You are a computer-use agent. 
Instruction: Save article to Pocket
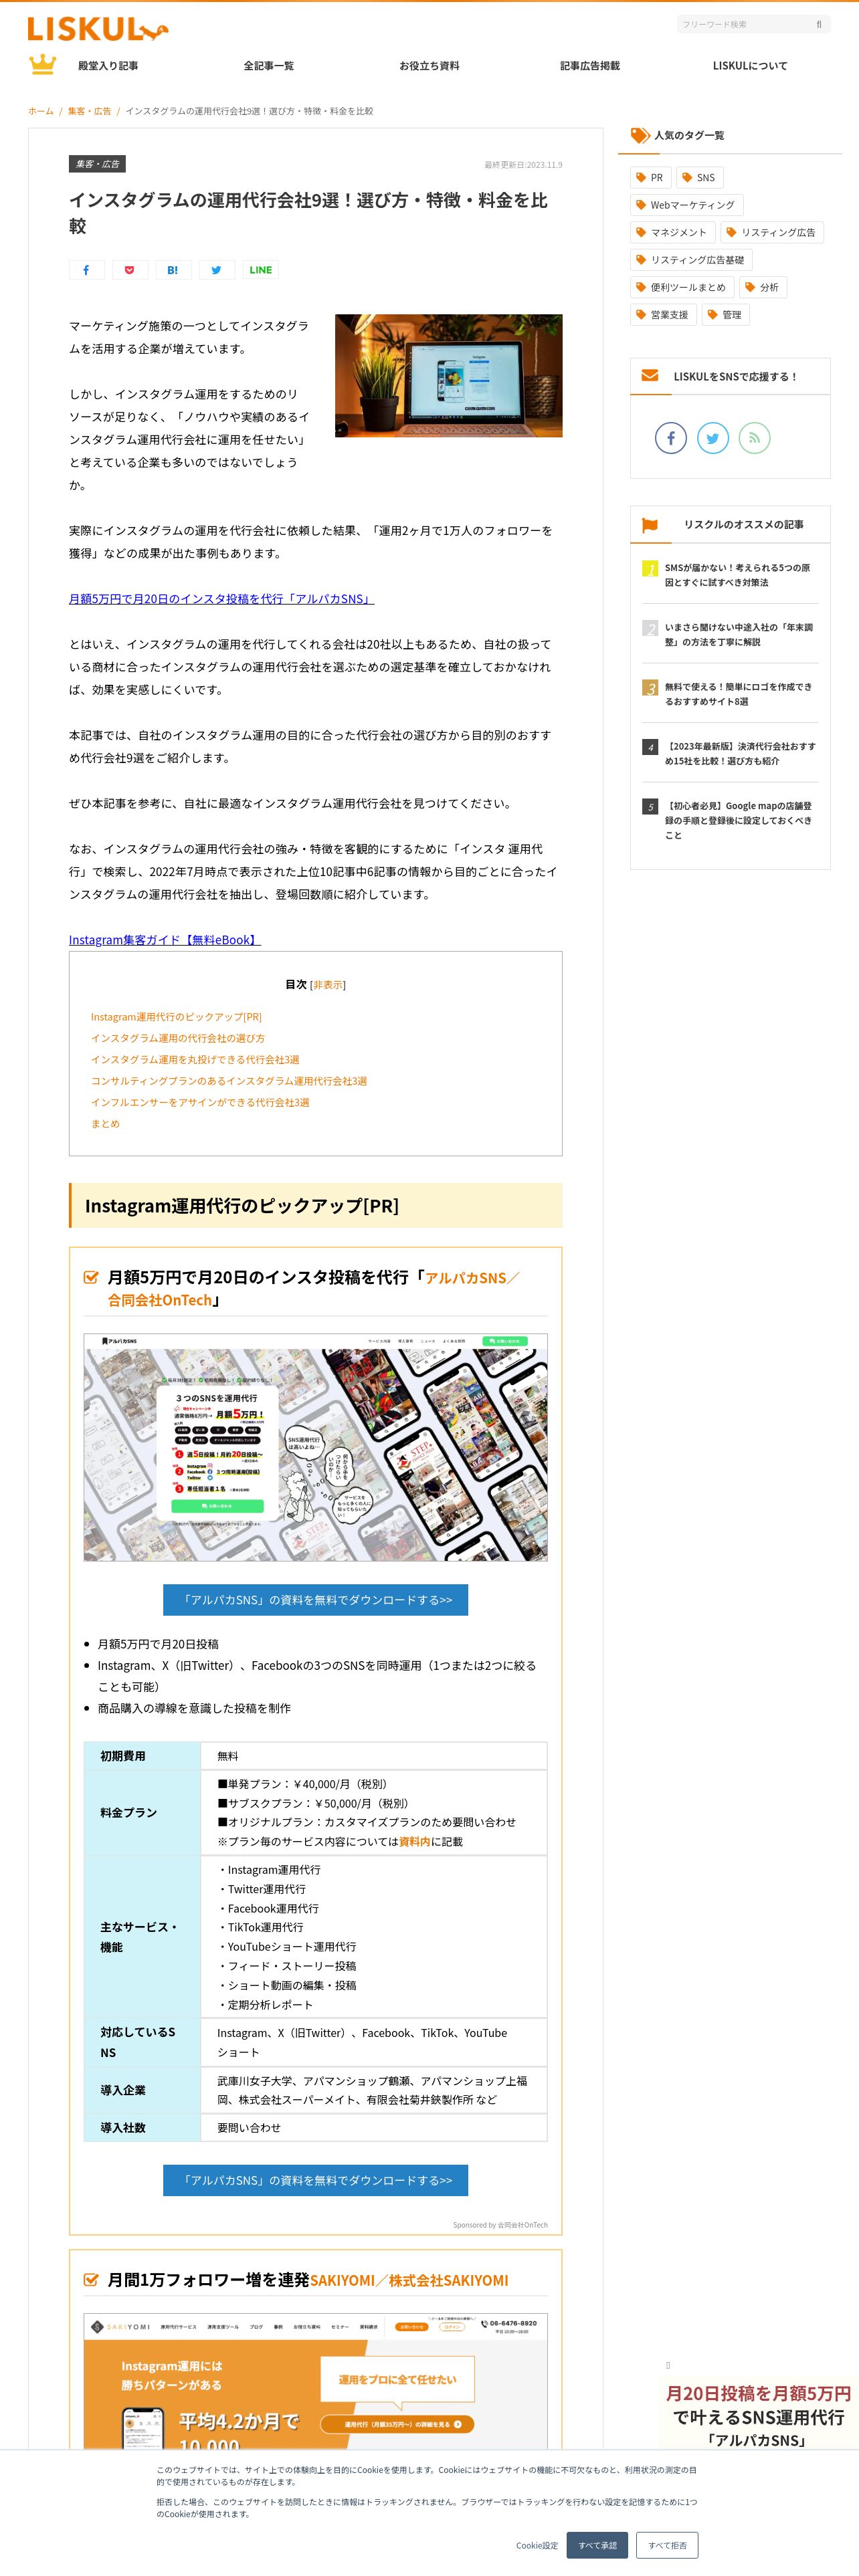[130, 270]
